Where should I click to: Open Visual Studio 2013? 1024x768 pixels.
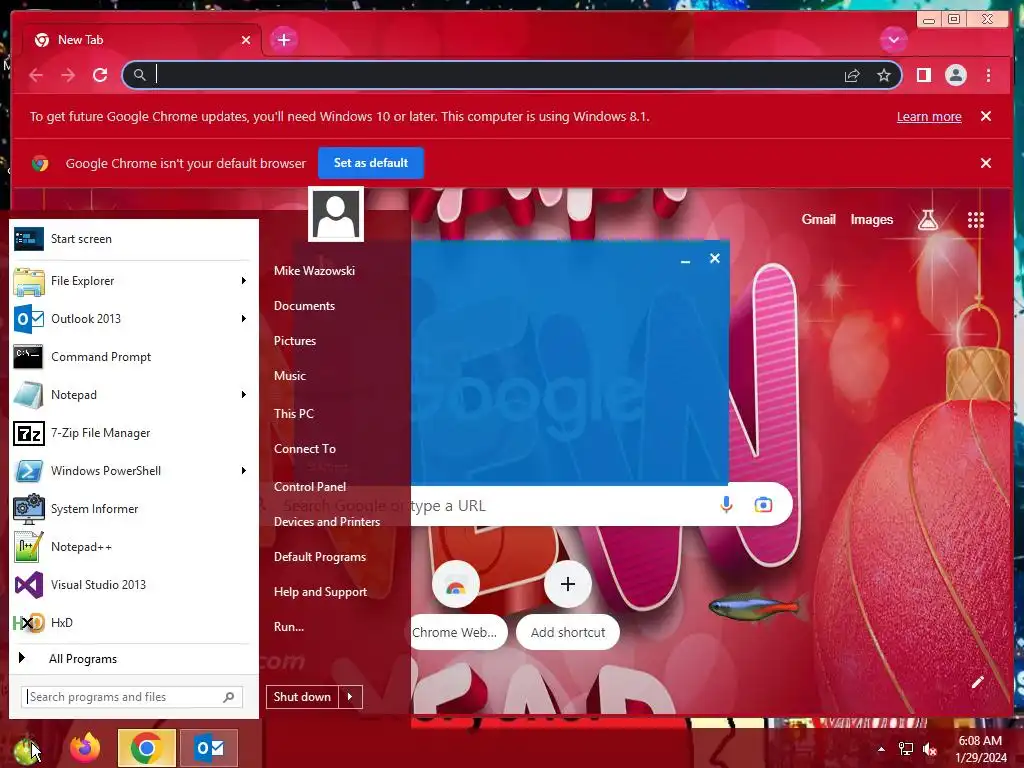point(133,584)
